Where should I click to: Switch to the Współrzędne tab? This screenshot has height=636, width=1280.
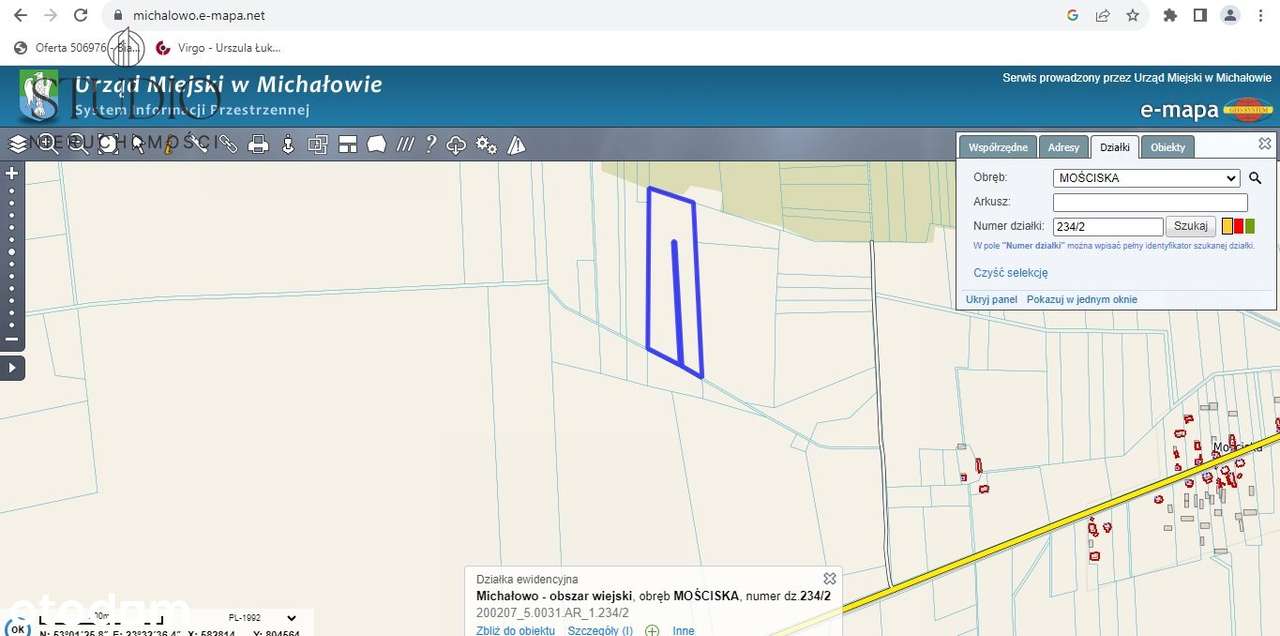pyautogui.click(x=998, y=147)
